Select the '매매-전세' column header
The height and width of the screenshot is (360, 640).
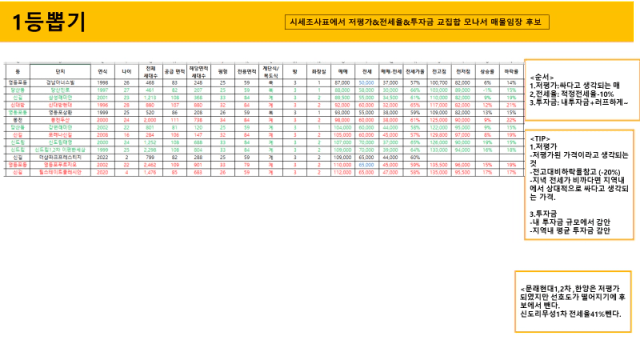391,71
